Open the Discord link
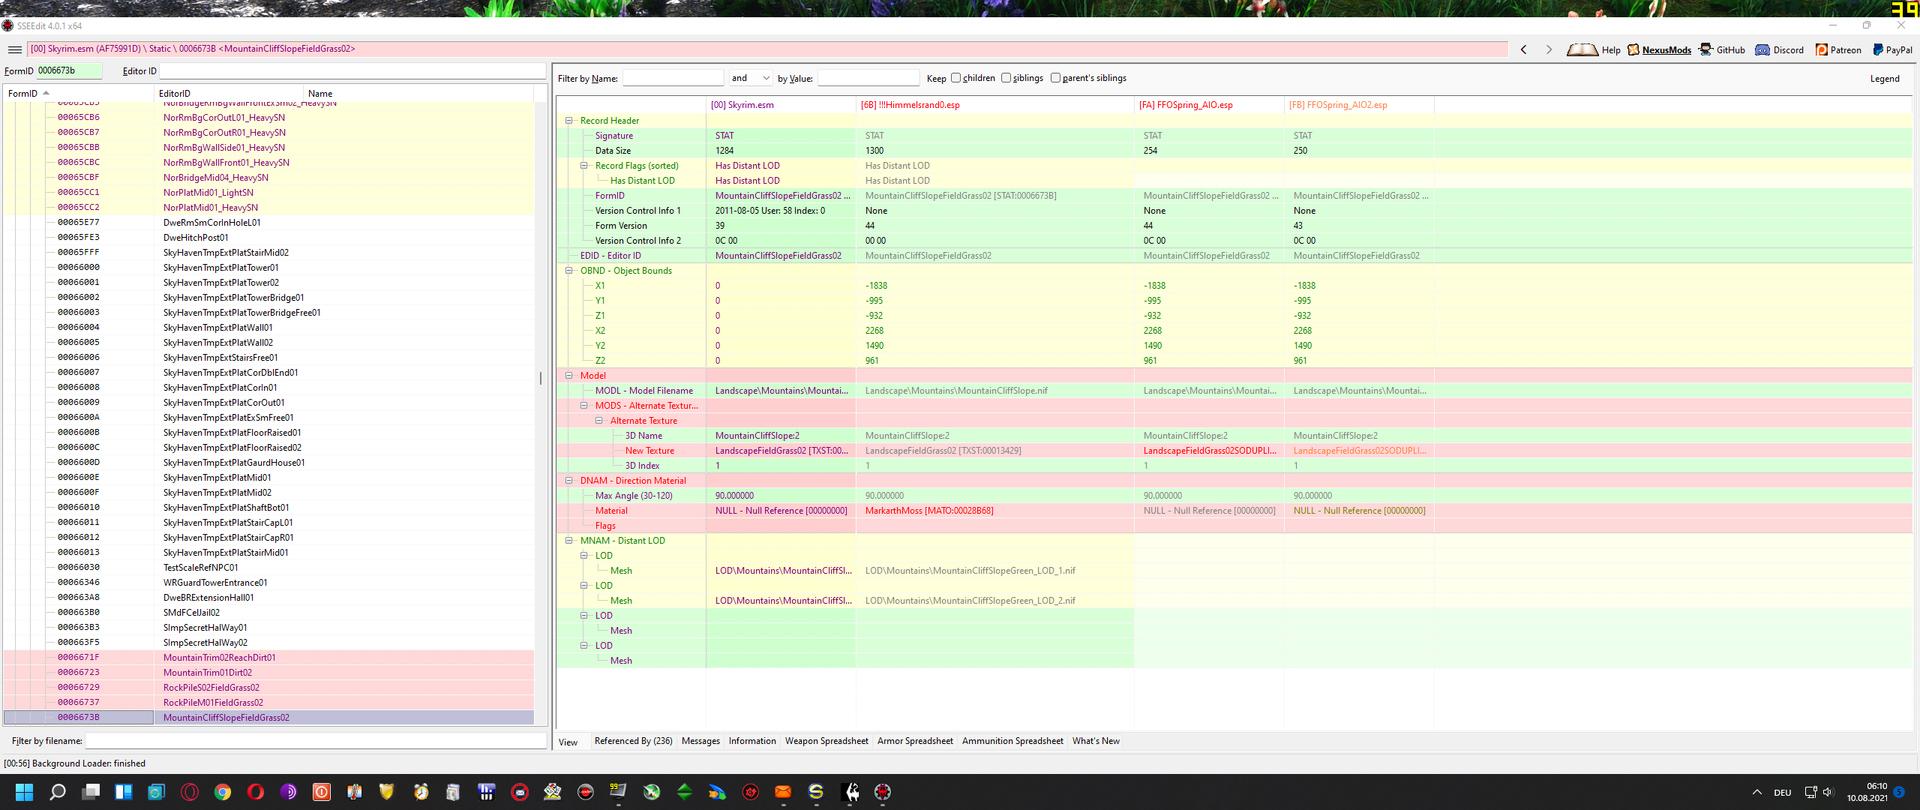The height and width of the screenshot is (810, 1920). pyautogui.click(x=1780, y=50)
